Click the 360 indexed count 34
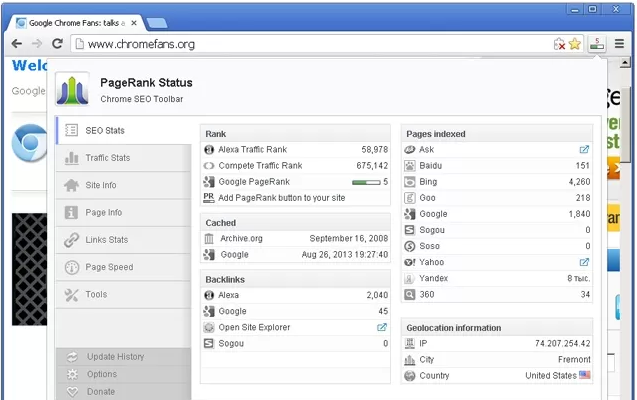Viewport: 637px width, 400px height. [585, 294]
